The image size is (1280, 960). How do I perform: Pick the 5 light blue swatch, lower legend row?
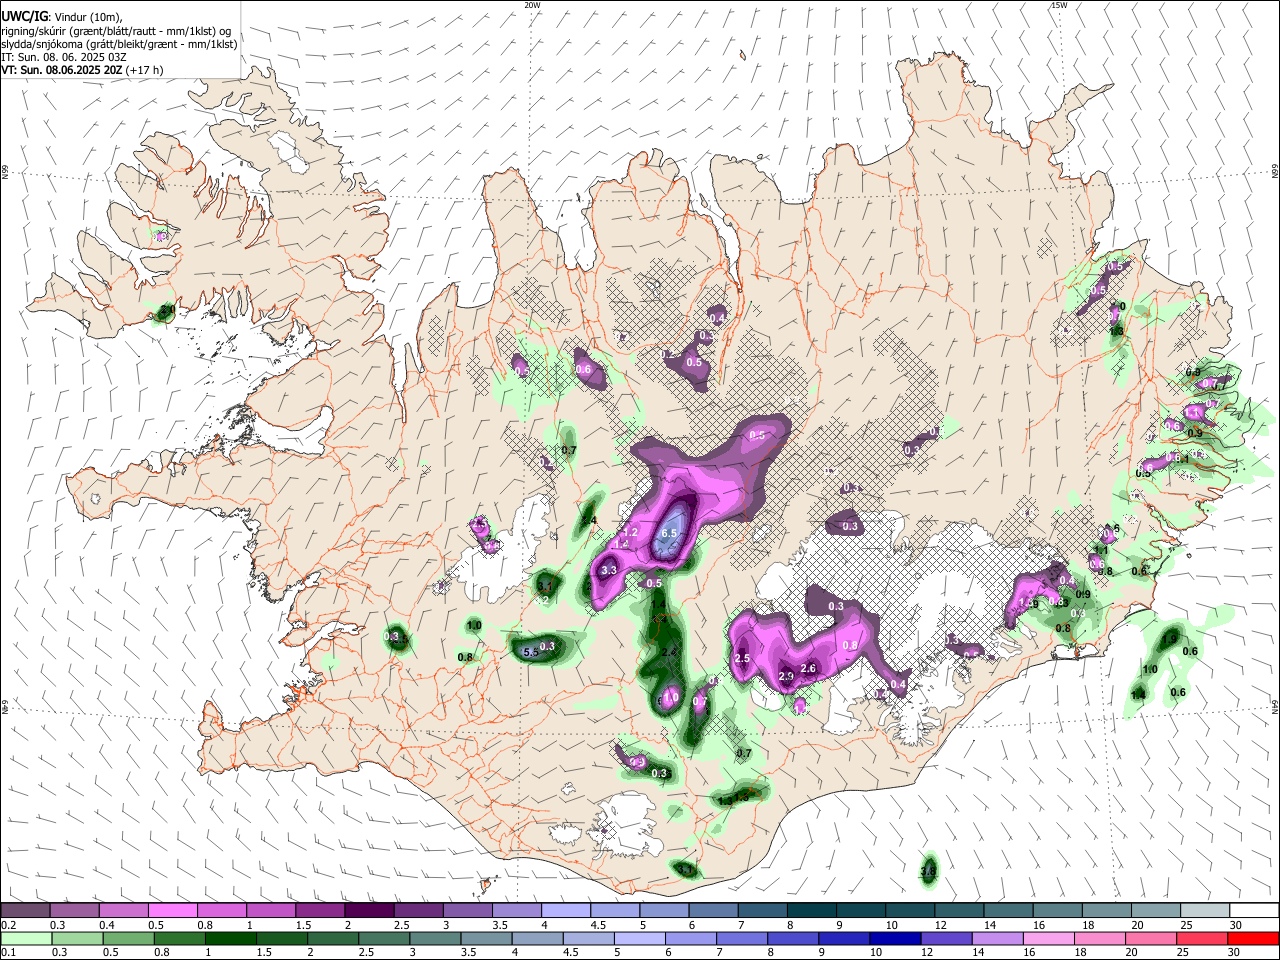tap(639, 938)
